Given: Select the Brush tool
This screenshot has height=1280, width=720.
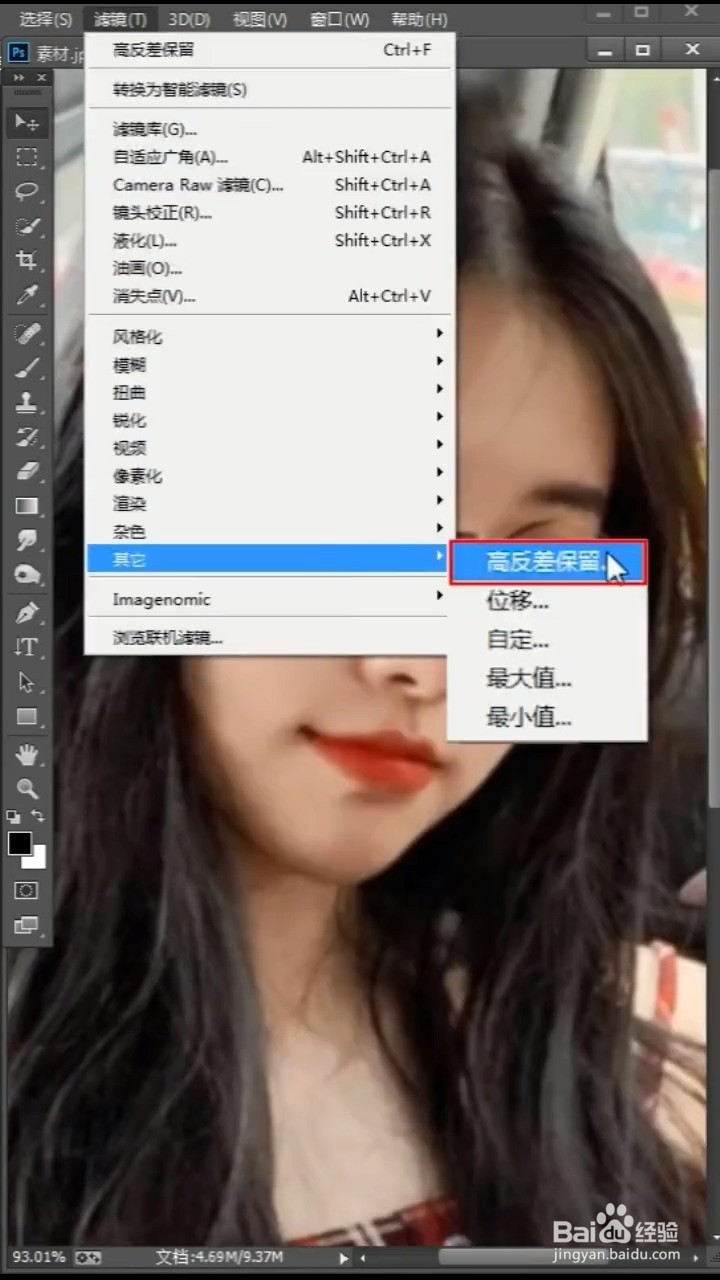Looking at the screenshot, I should [x=27, y=367].
